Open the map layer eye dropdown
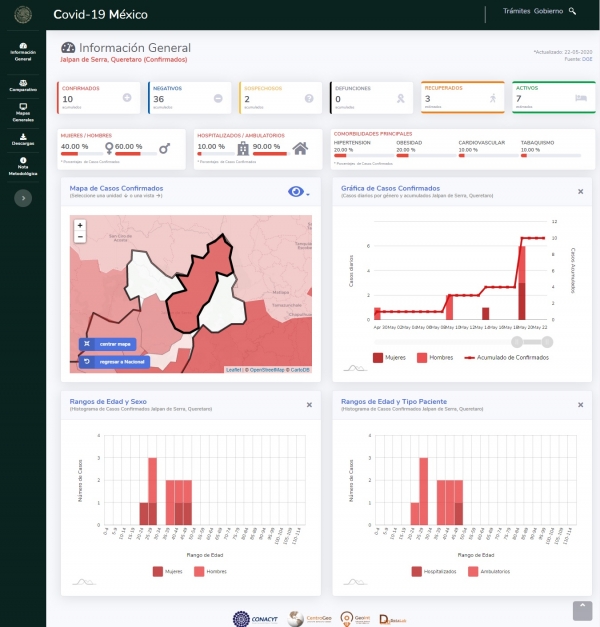 click(298, 192)
